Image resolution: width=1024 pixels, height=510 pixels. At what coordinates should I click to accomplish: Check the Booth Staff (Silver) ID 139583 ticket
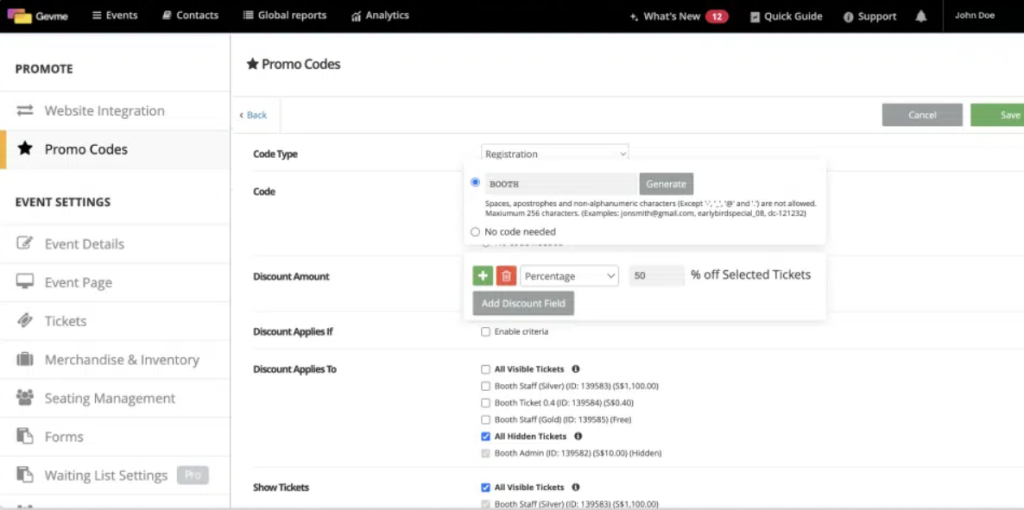tap(485, 386)
